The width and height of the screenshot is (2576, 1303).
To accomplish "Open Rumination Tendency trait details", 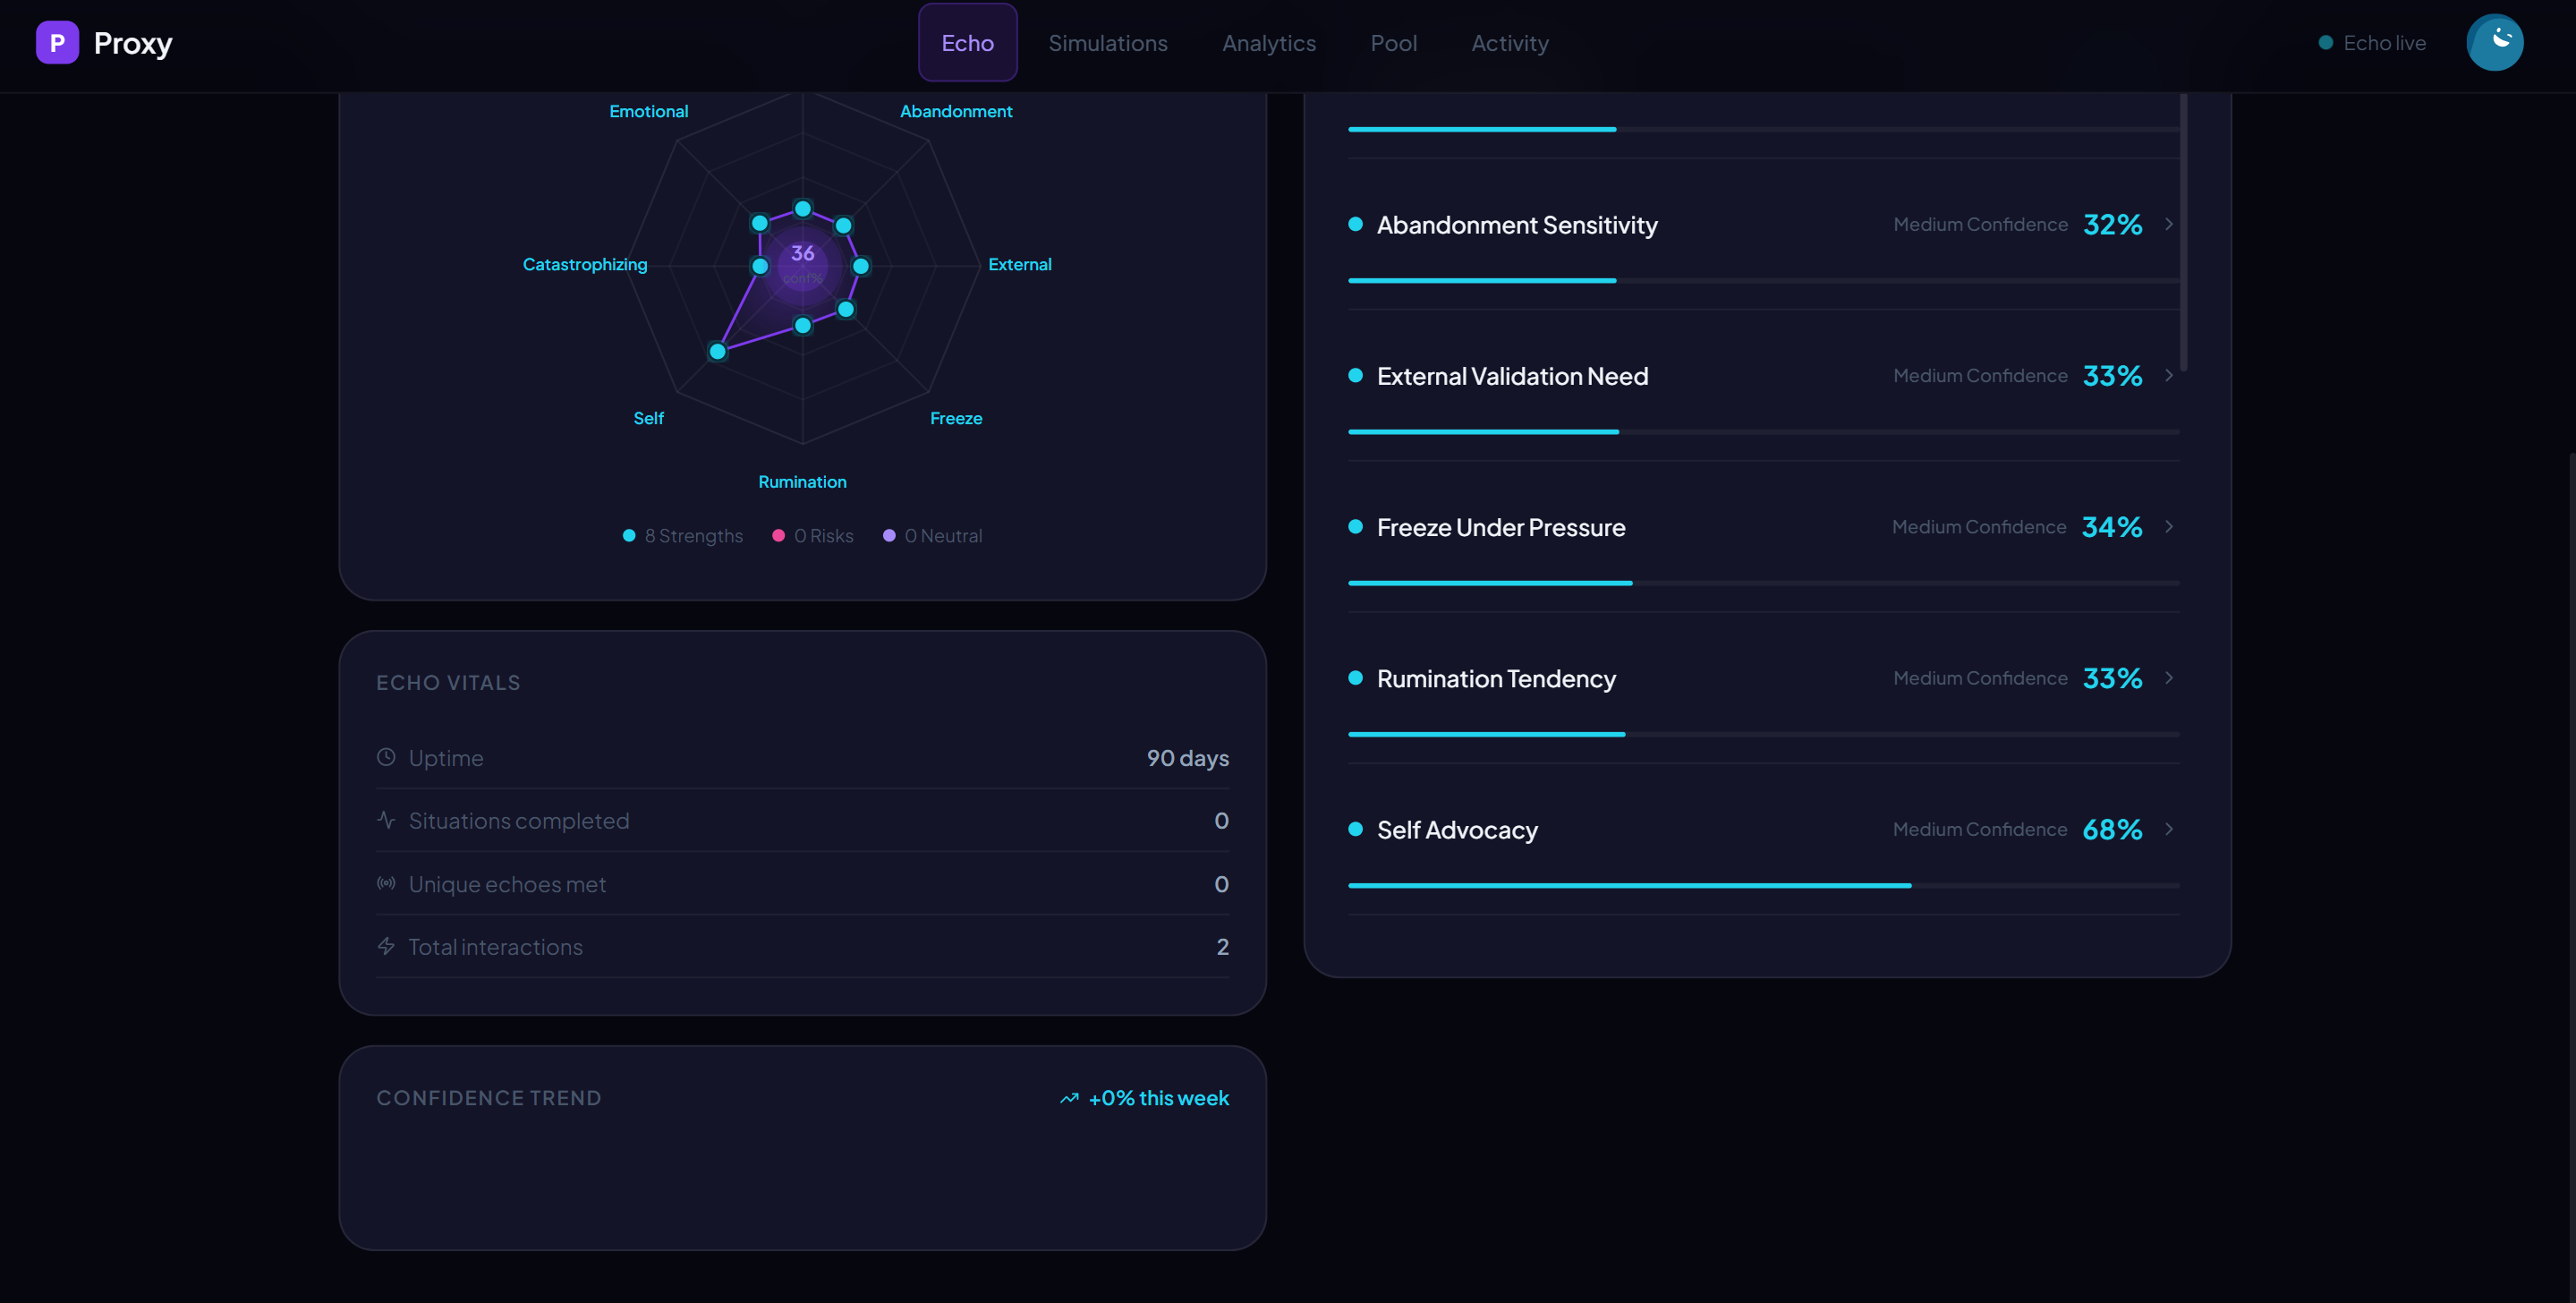I will tap(1496, 679).
